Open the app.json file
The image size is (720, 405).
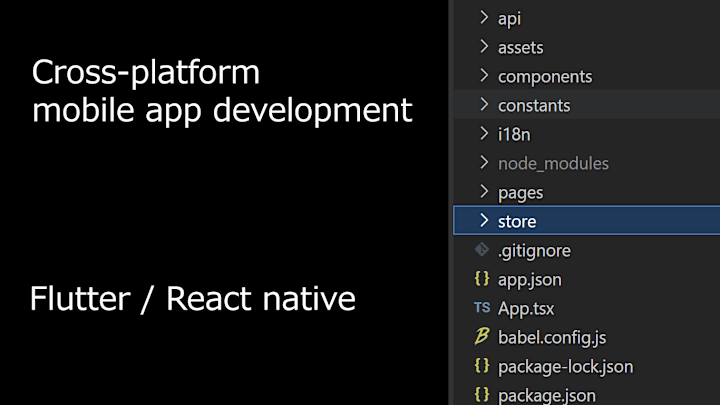pos(530,280)
